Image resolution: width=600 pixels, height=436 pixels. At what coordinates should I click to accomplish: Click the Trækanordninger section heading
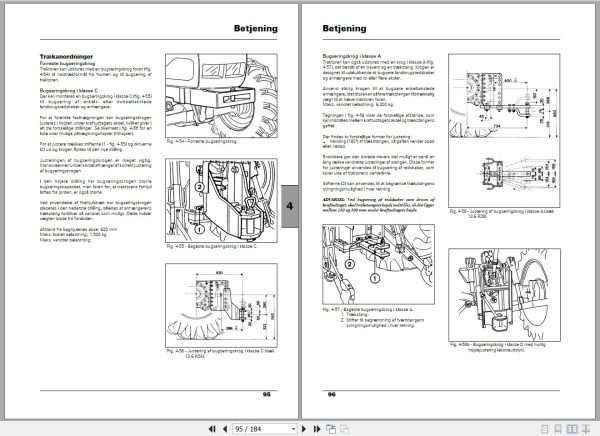(66, 57)
